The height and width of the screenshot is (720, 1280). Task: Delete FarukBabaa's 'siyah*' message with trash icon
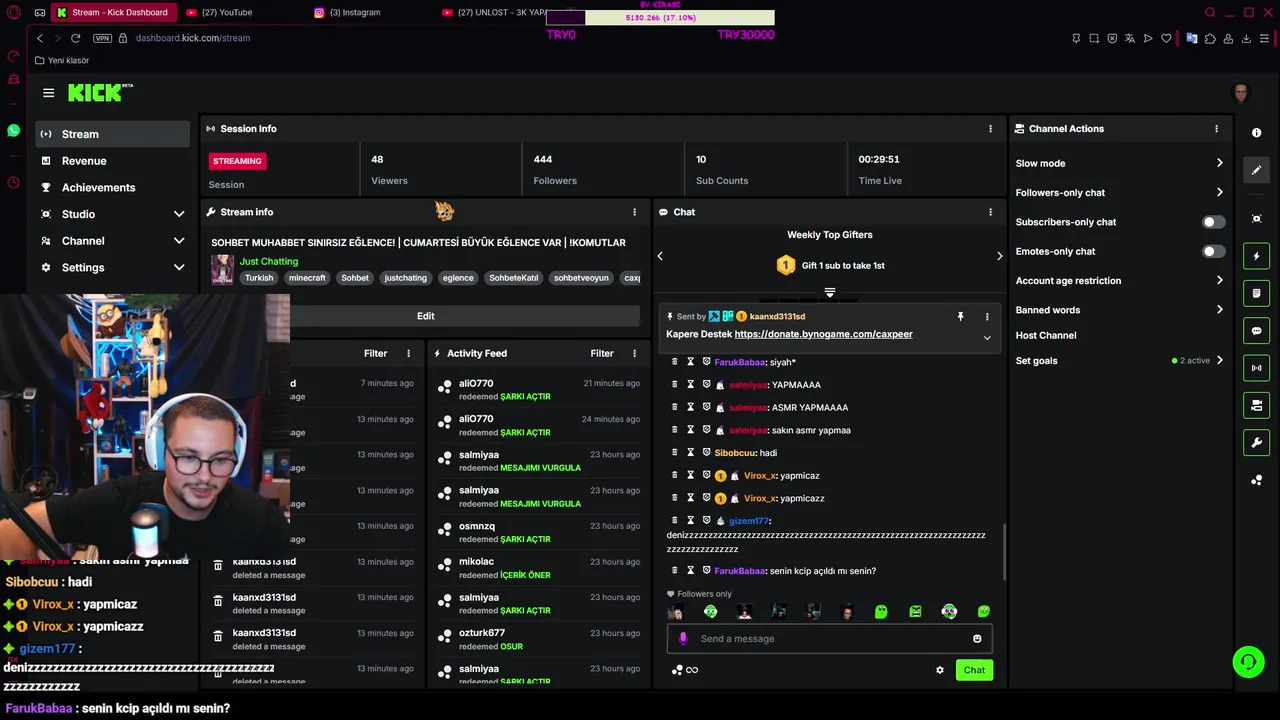tap(674, 362)
